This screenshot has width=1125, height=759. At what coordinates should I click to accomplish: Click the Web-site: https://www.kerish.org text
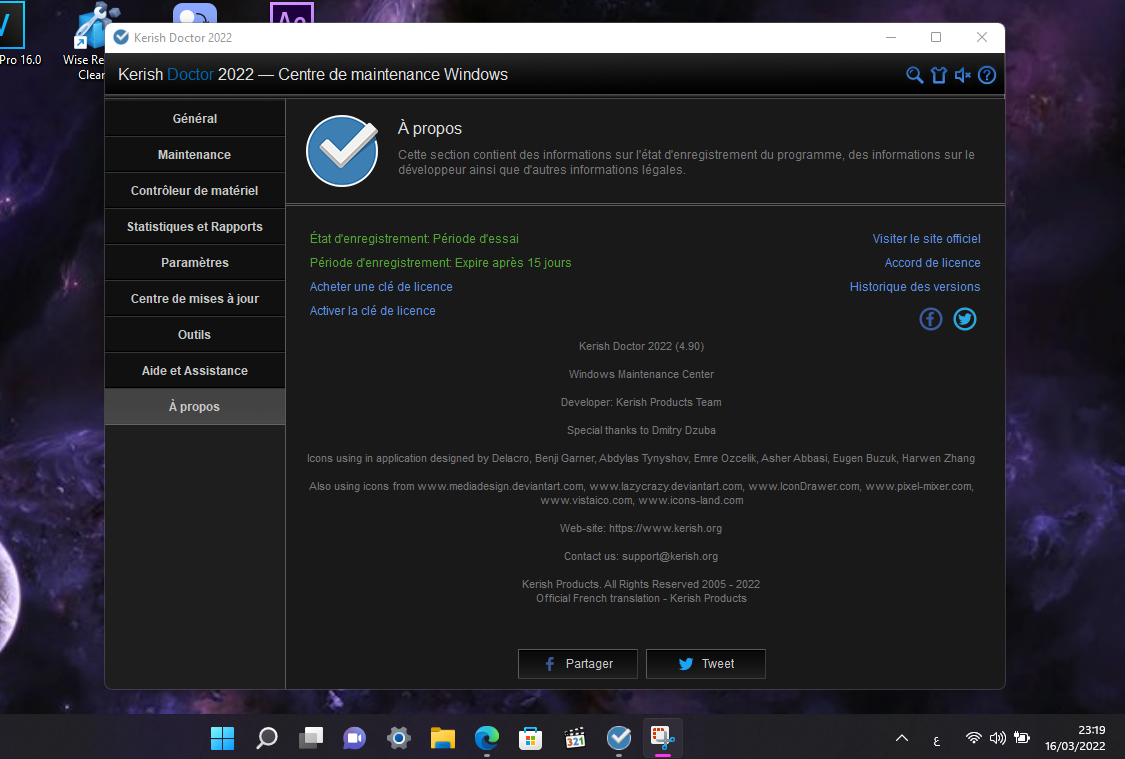point(641,528)
